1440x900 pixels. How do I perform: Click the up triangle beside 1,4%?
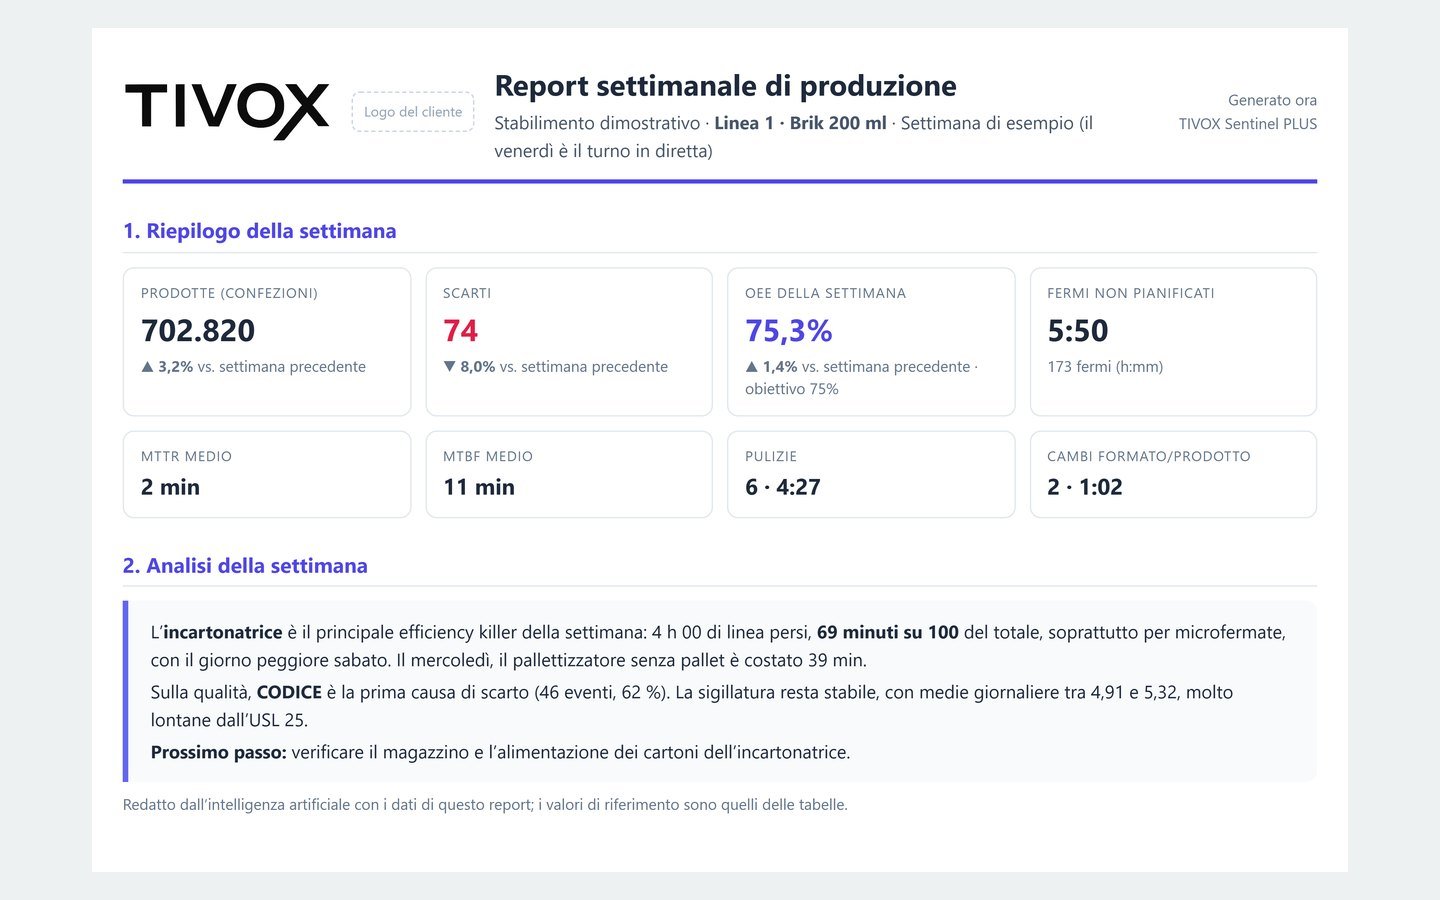pyautogui.click(x=752, y=367)
